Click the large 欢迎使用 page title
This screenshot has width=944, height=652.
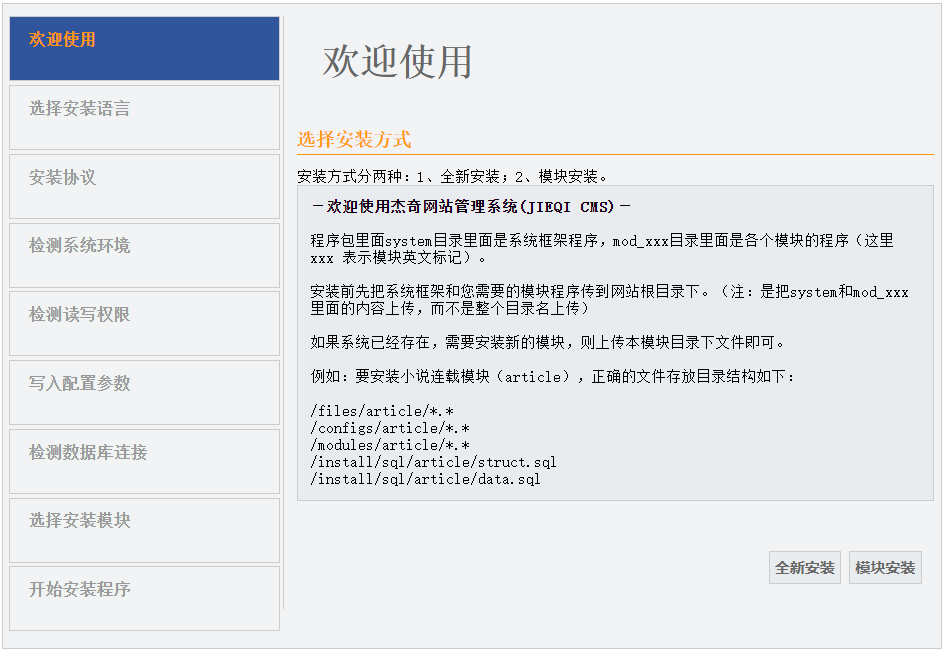click(x=397, y=62)
